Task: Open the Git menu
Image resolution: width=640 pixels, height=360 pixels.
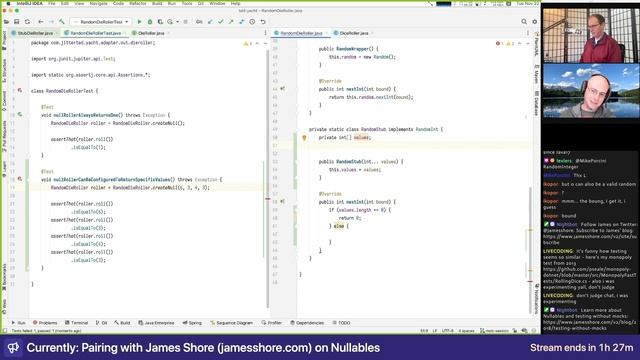Action: (x=201, y=3)
